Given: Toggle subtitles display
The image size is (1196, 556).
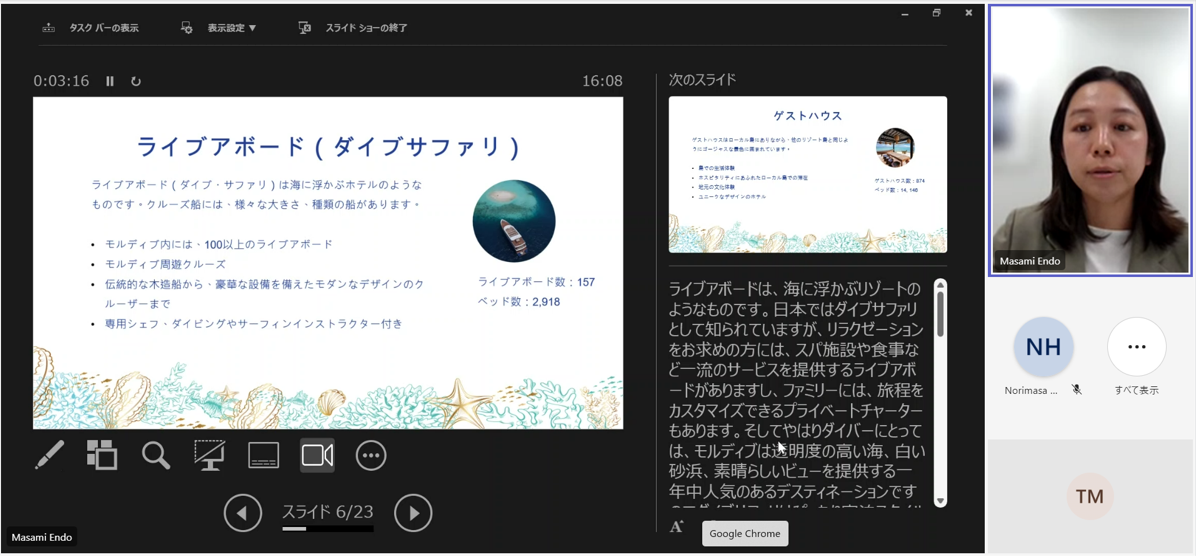Looking at the screenshot, I should tap(263, 455).
